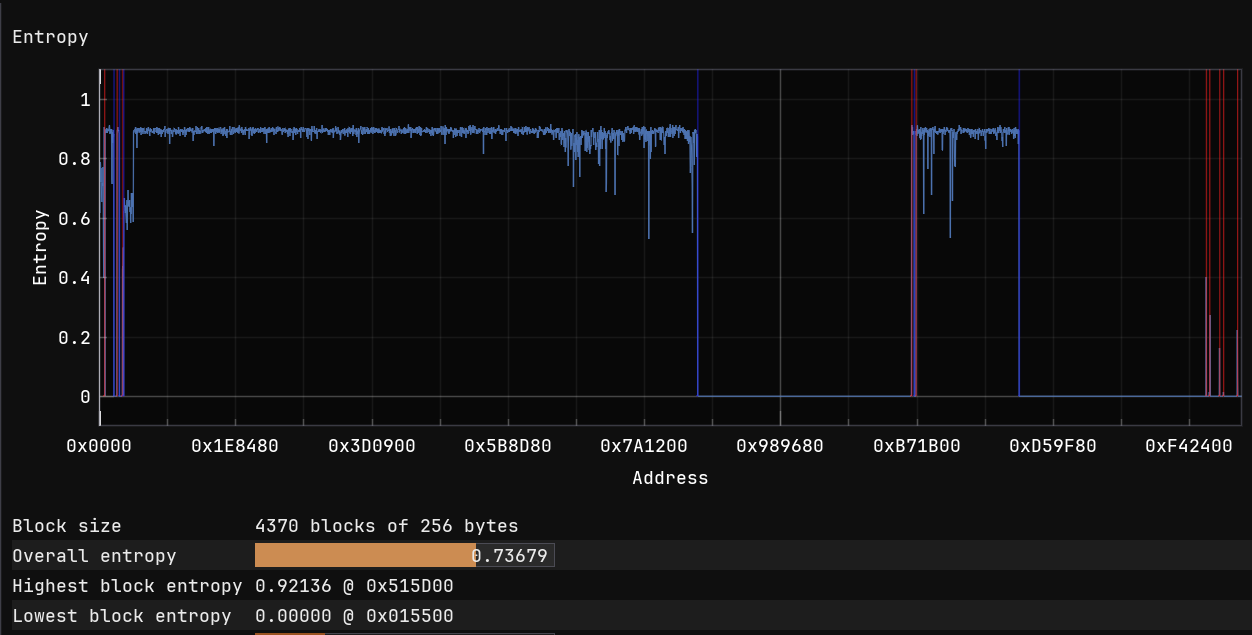Viewport: 1252px width, 635px height.
Task: Click the orange Overall entropy progress bar
Action: pyautogui.click(x=363, y=556)
